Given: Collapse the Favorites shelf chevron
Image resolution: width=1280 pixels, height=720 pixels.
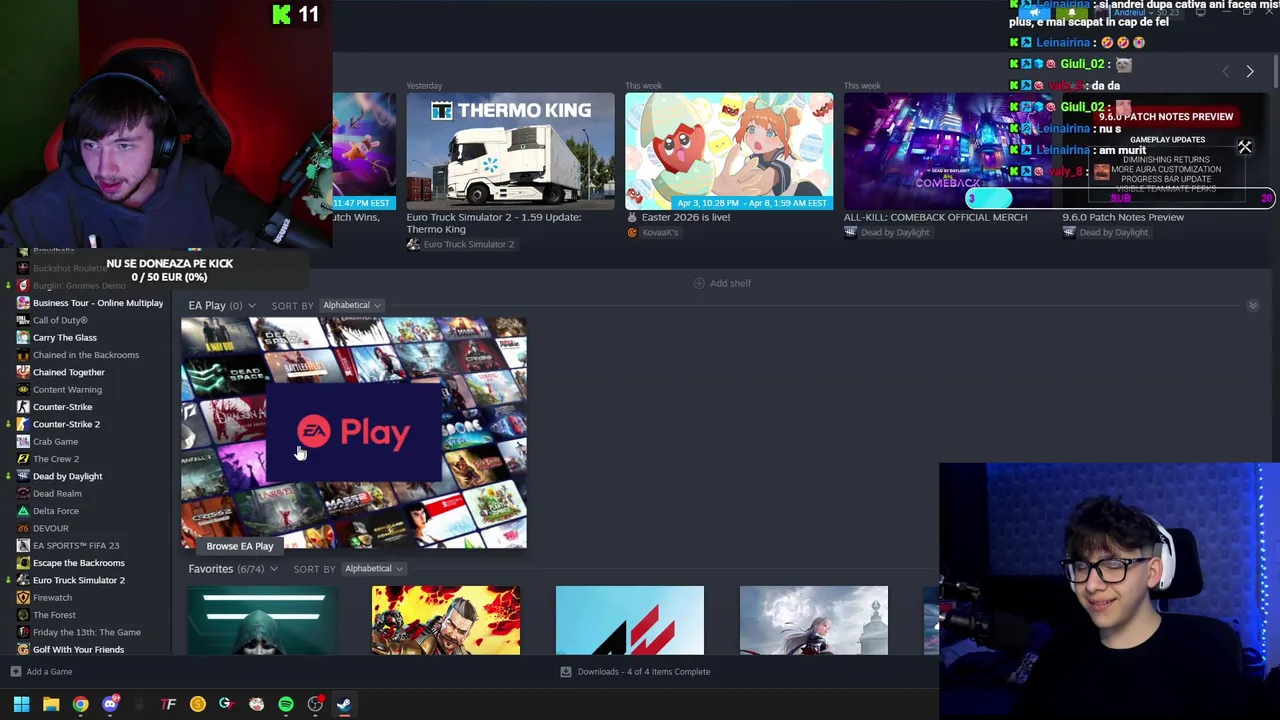Looking at the screenshot, I should (x=273, y=569).
